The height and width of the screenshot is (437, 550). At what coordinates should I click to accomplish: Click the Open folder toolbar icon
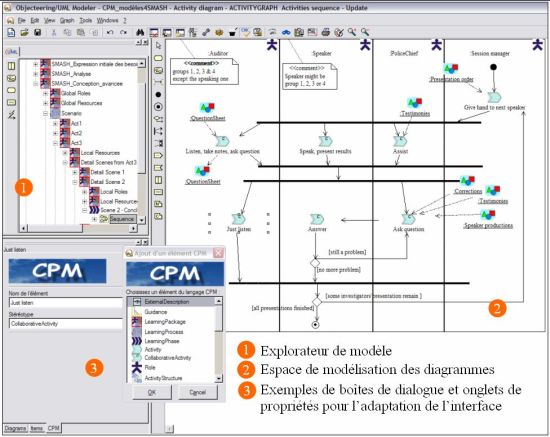pyautogui.click(x=24, y=33)
